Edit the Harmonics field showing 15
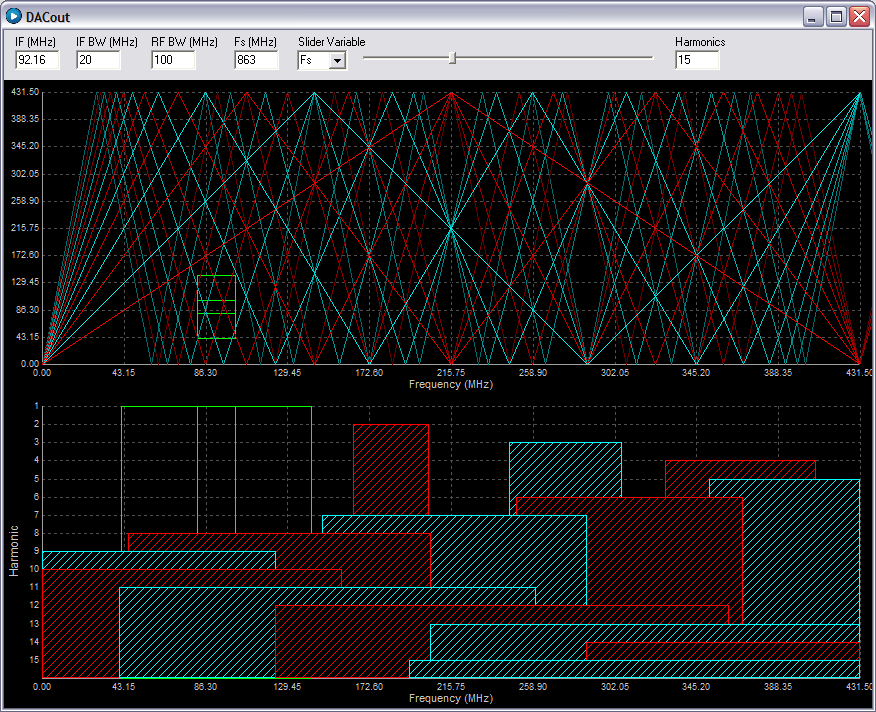 (x=697, y=61)
